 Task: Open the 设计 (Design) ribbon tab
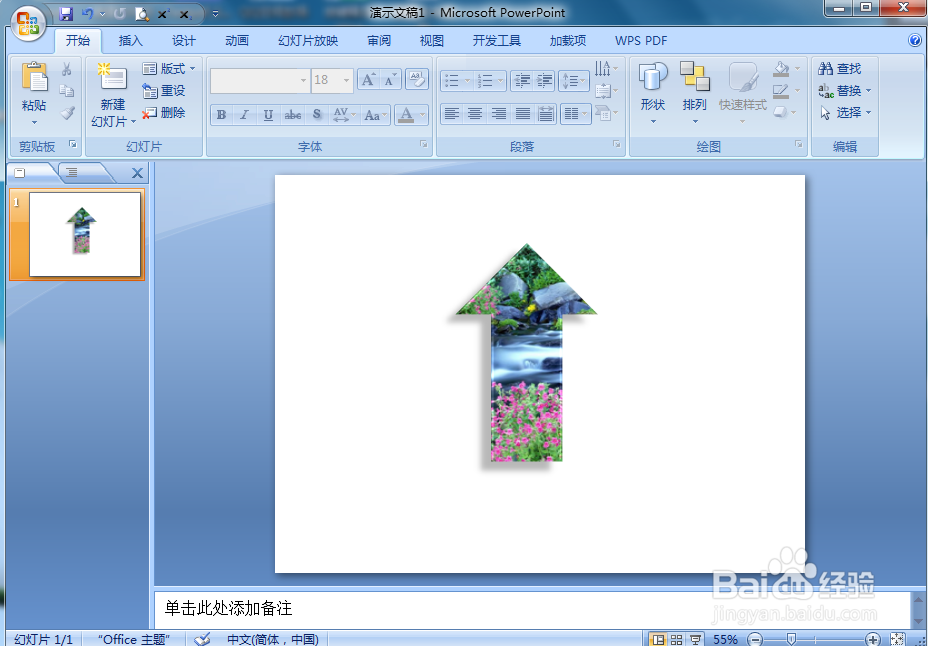click(183, 41)
